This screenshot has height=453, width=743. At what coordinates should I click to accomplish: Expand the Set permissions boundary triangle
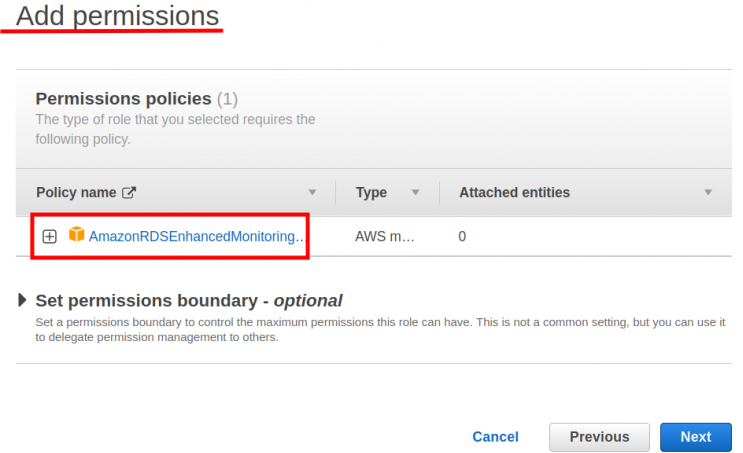23,300
